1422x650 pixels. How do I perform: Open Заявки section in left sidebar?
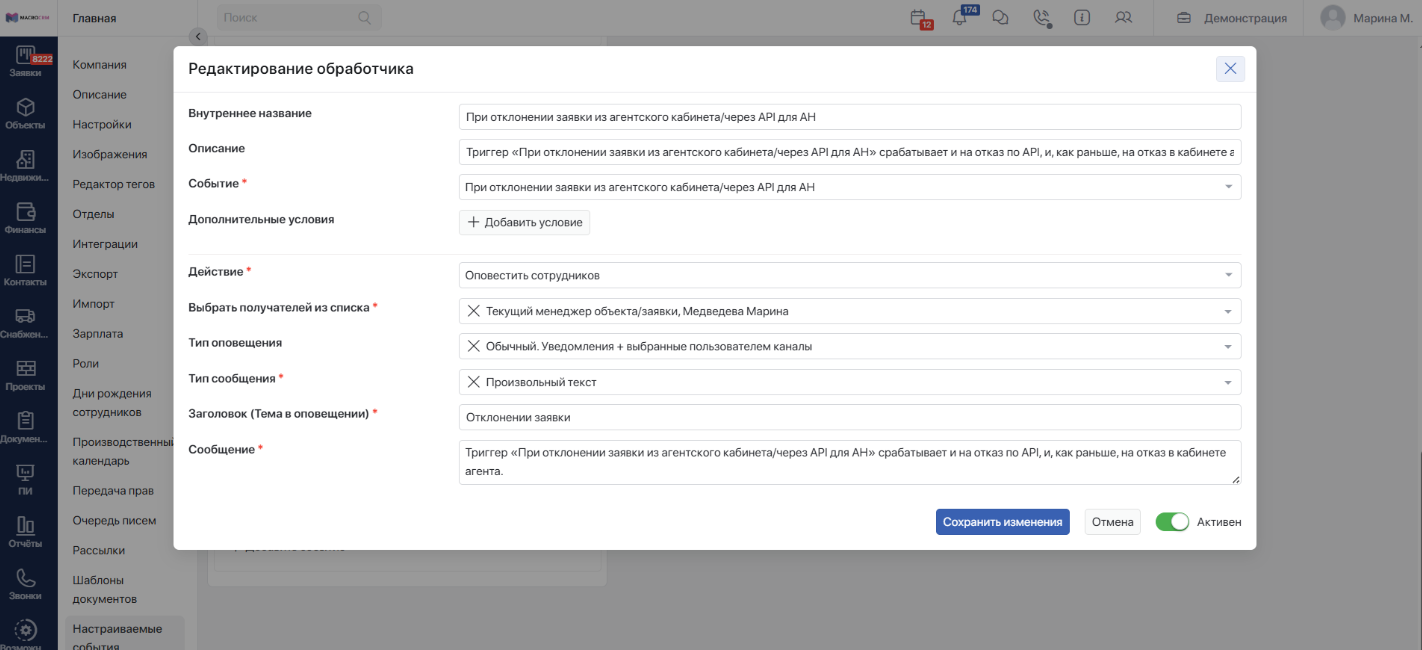coord(26,62)
